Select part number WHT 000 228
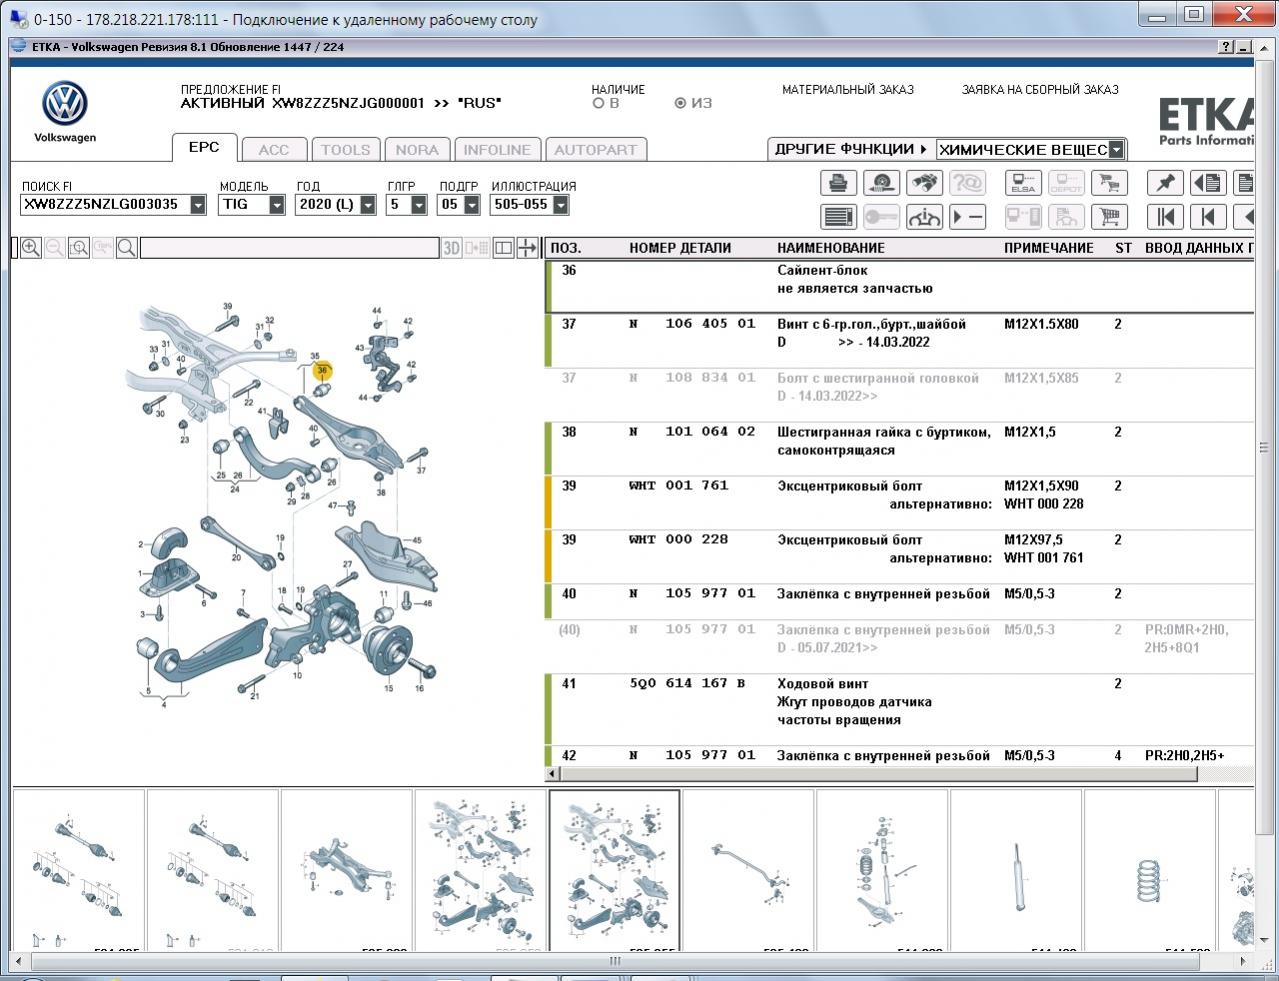Image resolution: width=1279 pixels, height=981 pixels. (679, 540)
